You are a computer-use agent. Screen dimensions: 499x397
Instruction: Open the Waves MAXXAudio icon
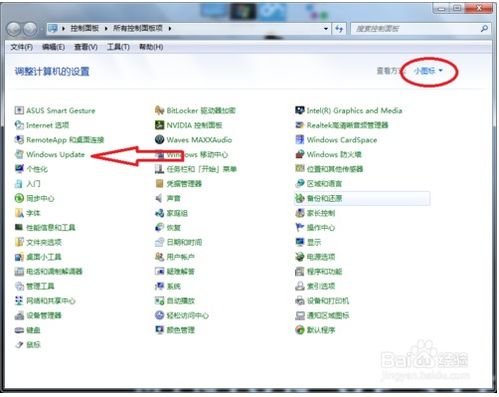[x=159, y=140]
